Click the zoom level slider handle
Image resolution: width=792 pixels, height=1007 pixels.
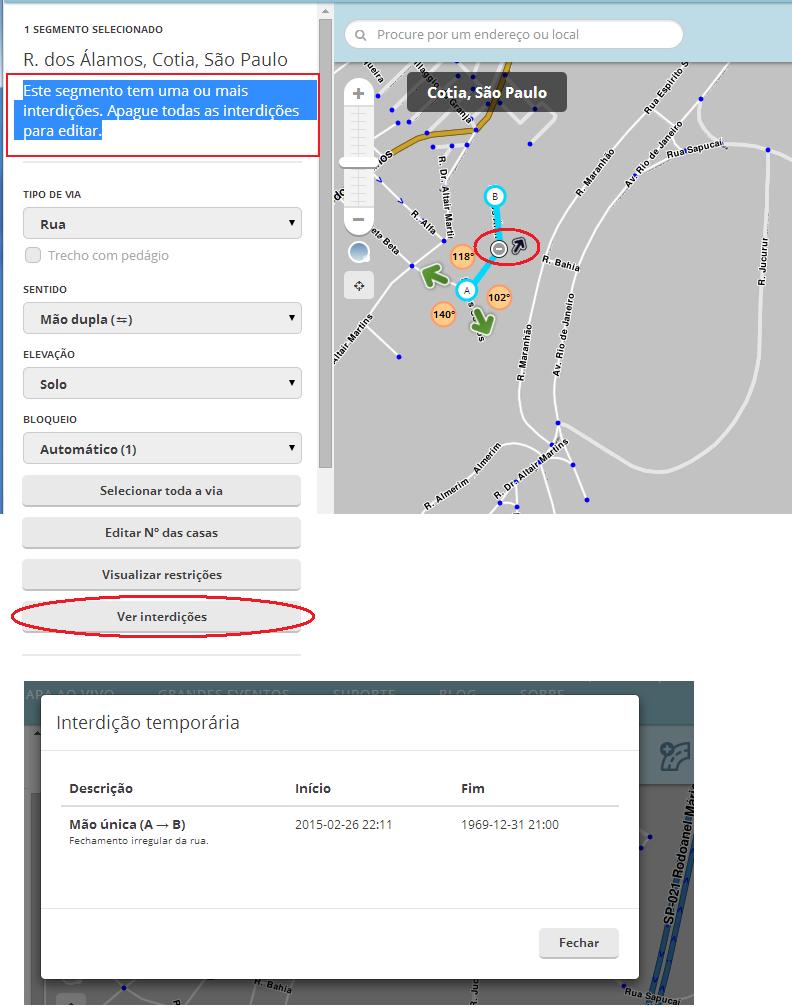click(x=358, y=162)
